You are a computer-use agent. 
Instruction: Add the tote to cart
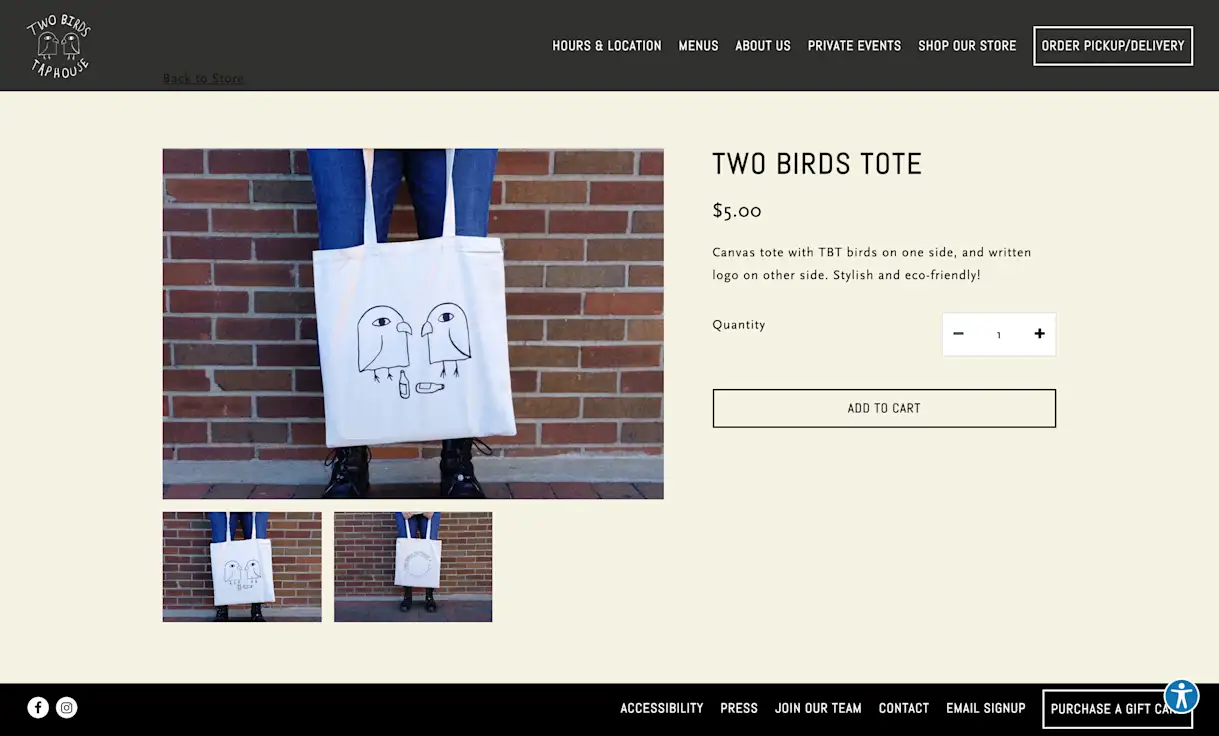tap(884, 408)
